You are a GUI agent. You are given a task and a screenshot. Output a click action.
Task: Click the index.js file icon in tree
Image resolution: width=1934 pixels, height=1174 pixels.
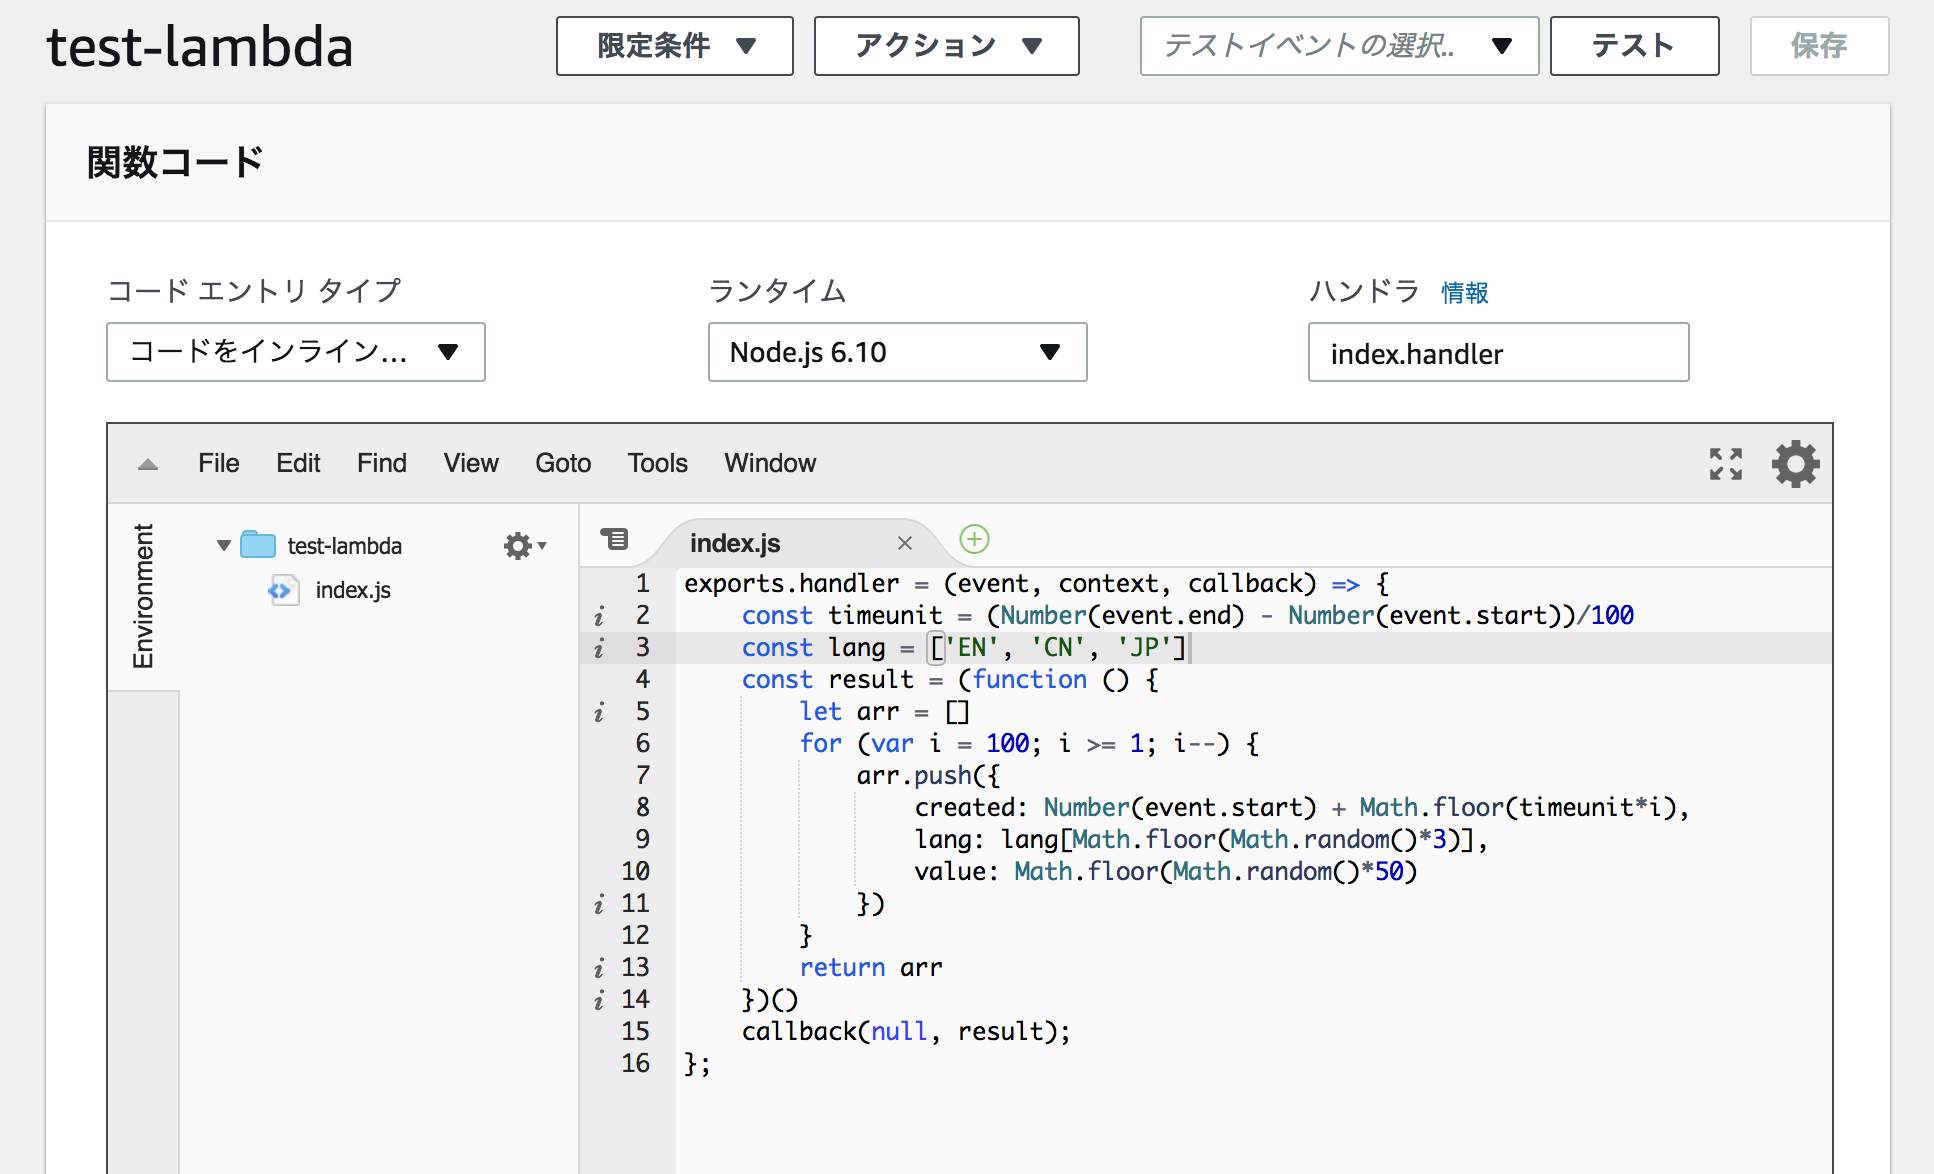(283, 590)
